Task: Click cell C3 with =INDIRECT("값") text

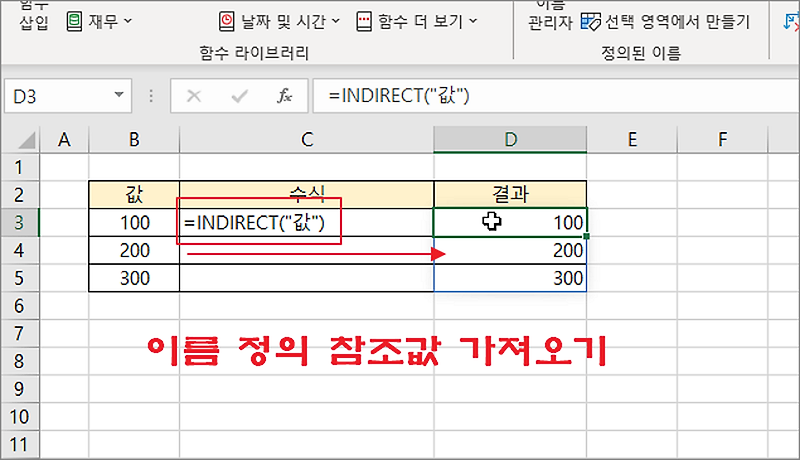Action: click(307, 222)
